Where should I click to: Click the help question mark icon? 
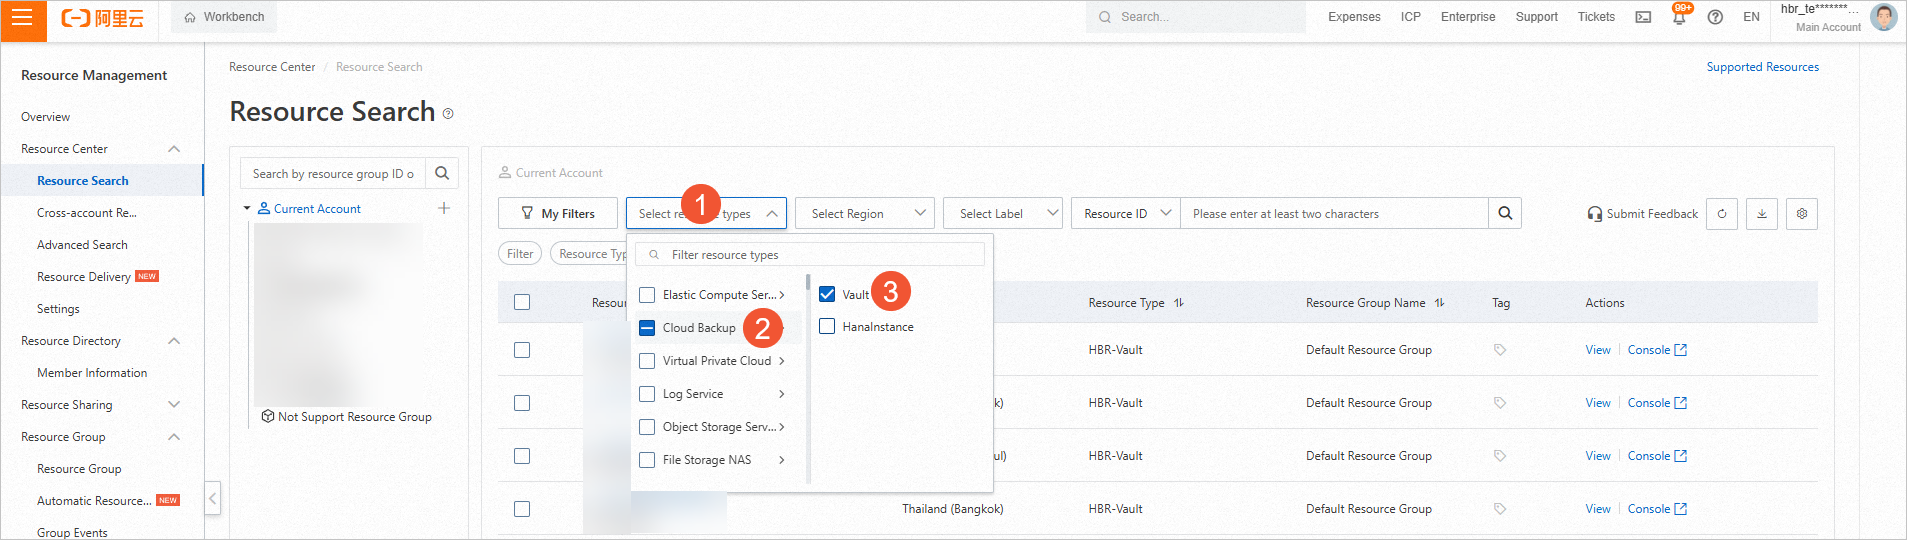click(x=1715, y=17)
